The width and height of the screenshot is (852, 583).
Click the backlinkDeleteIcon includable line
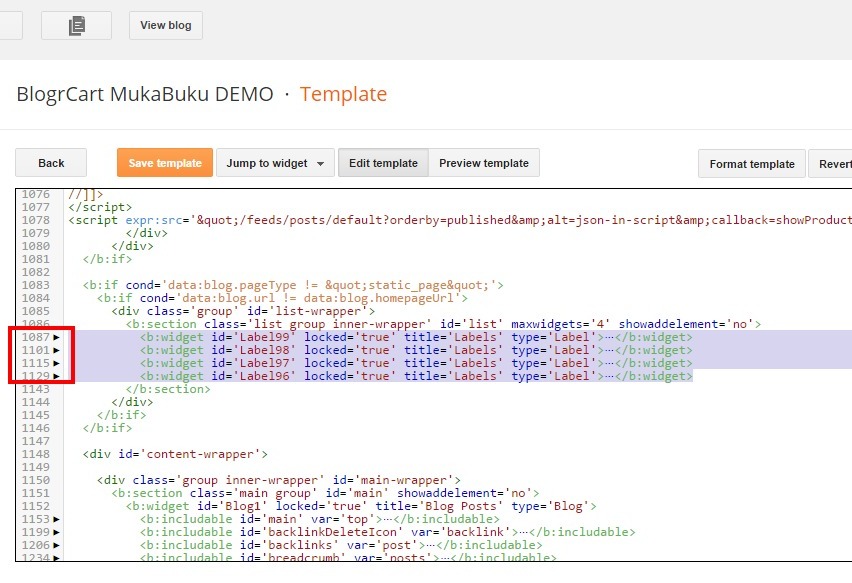[387, 532]
